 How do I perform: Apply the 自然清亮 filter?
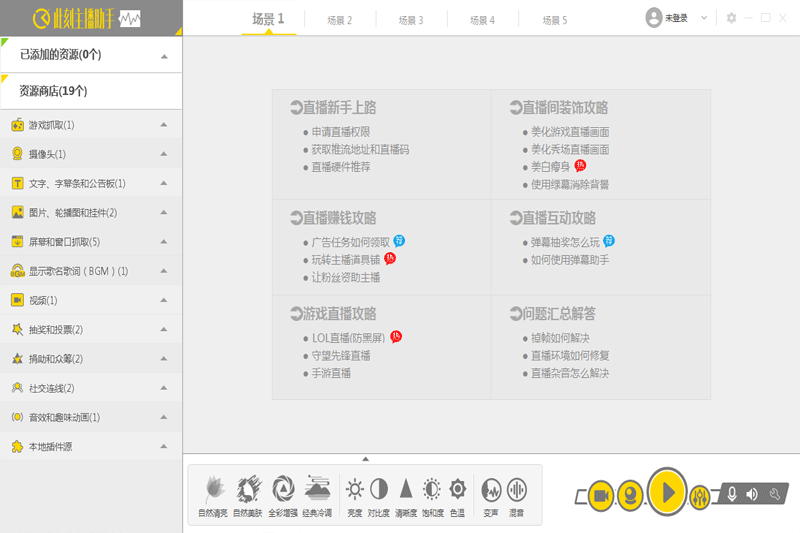pyautogui.click(x=212, y=495)
